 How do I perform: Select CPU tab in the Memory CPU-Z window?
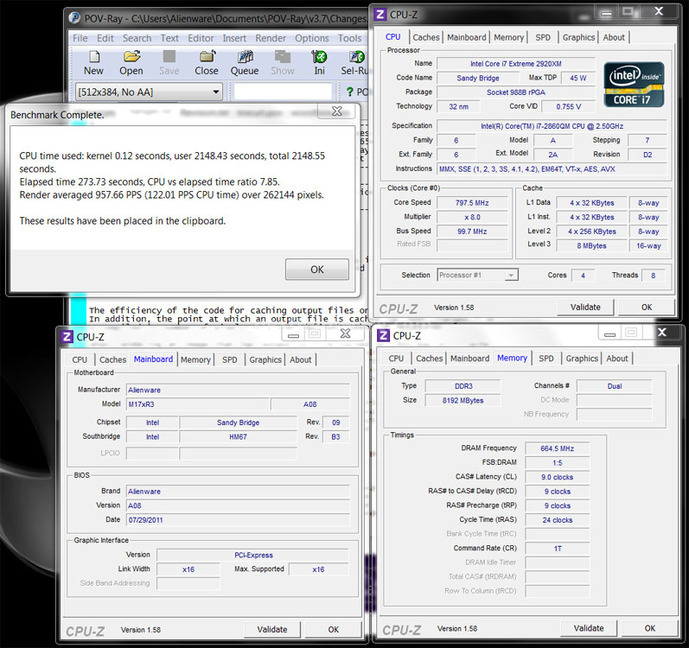(396, 358)
